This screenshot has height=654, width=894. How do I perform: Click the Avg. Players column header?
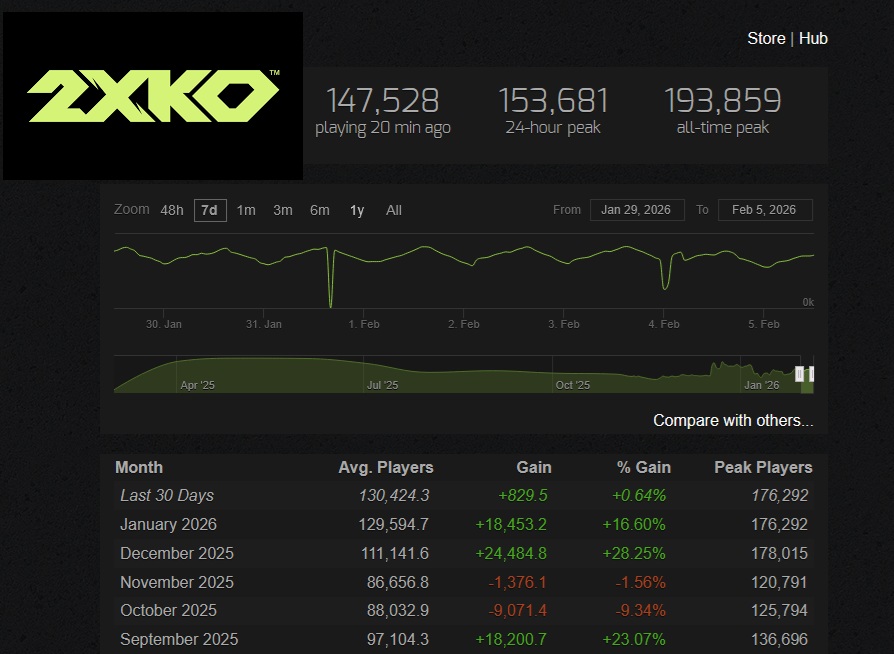[x=386, y=468]
